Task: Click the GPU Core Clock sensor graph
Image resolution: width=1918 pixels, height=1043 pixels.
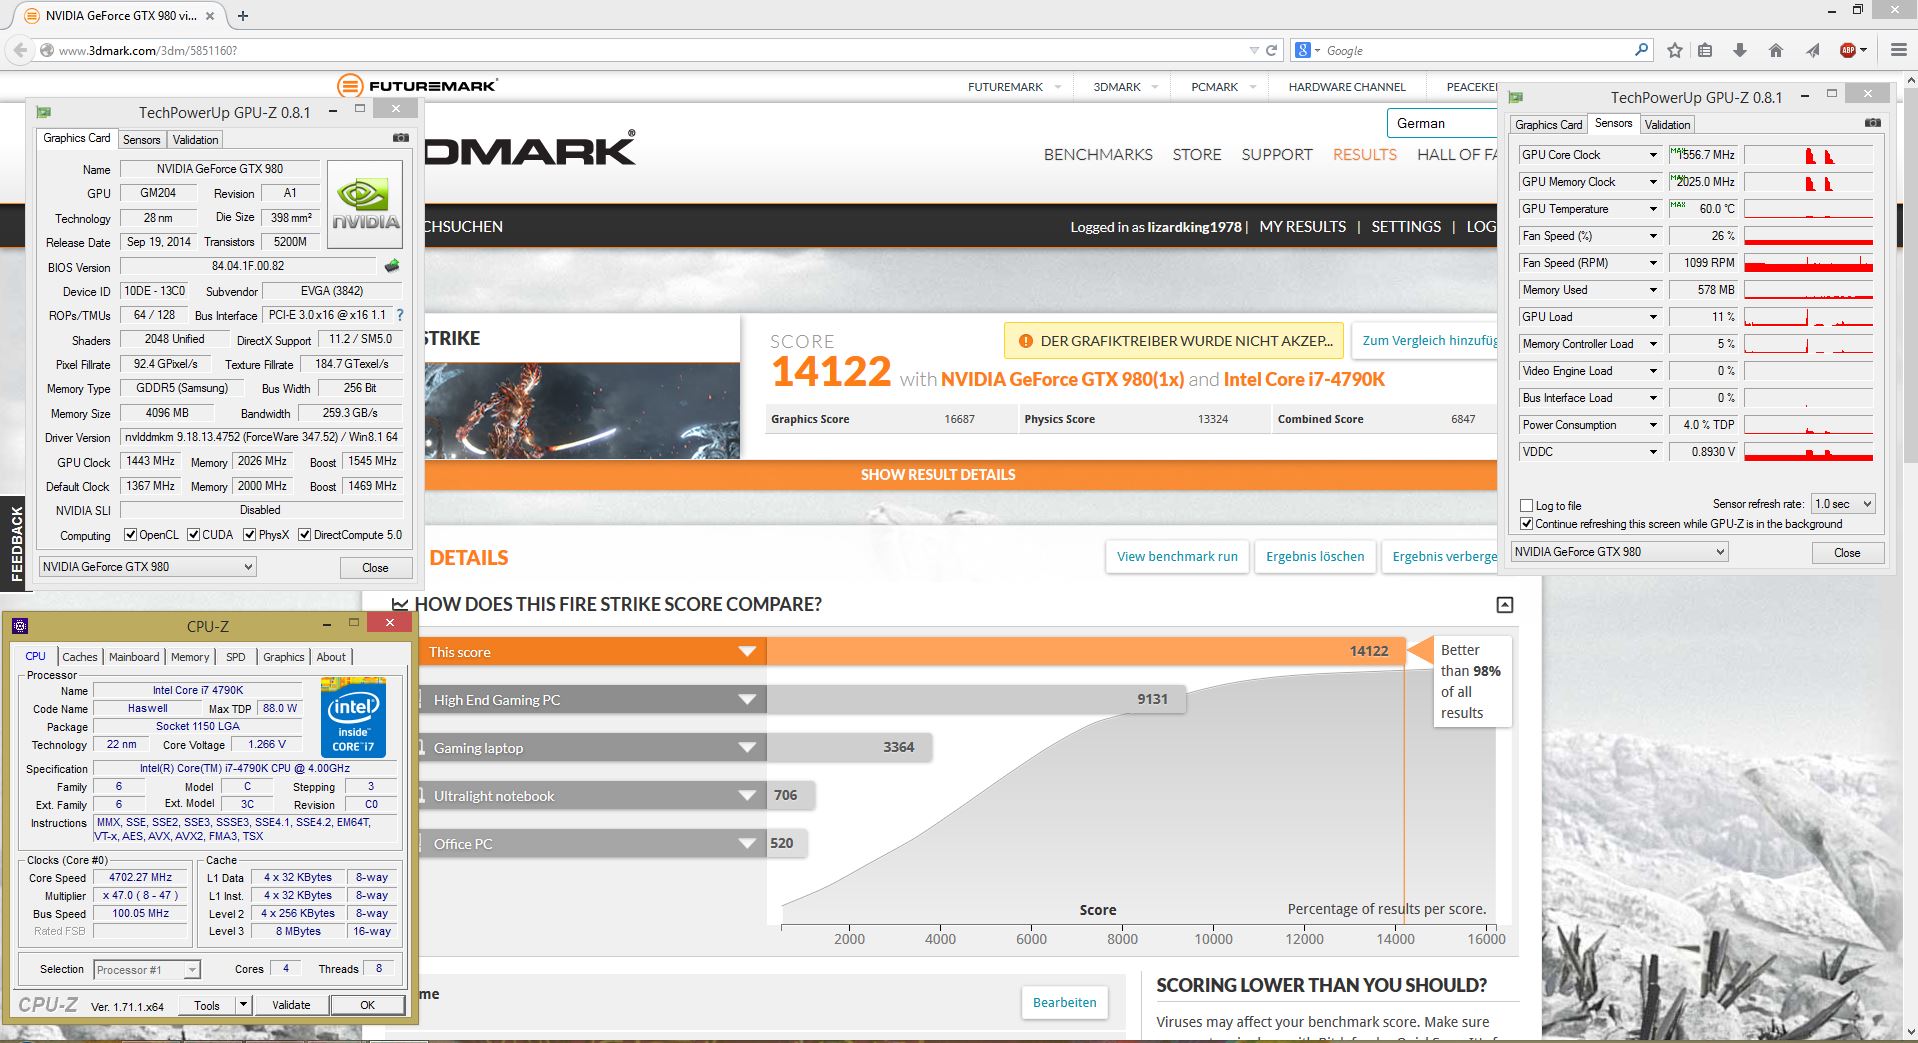Action: [1808, 155]
